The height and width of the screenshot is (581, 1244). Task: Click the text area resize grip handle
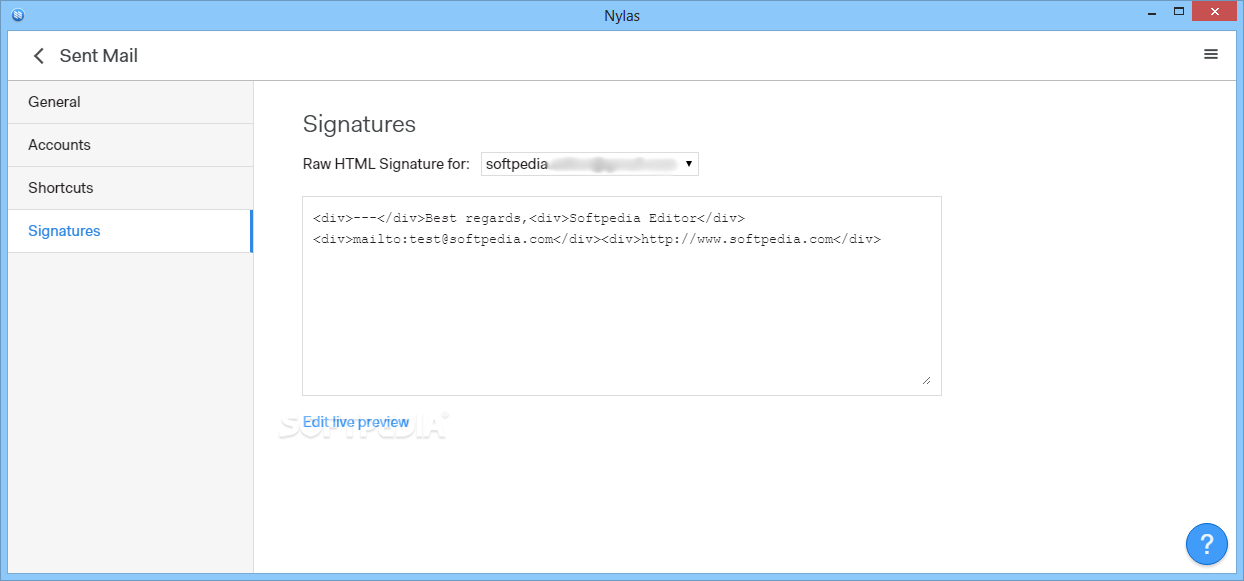click(926, 380)
